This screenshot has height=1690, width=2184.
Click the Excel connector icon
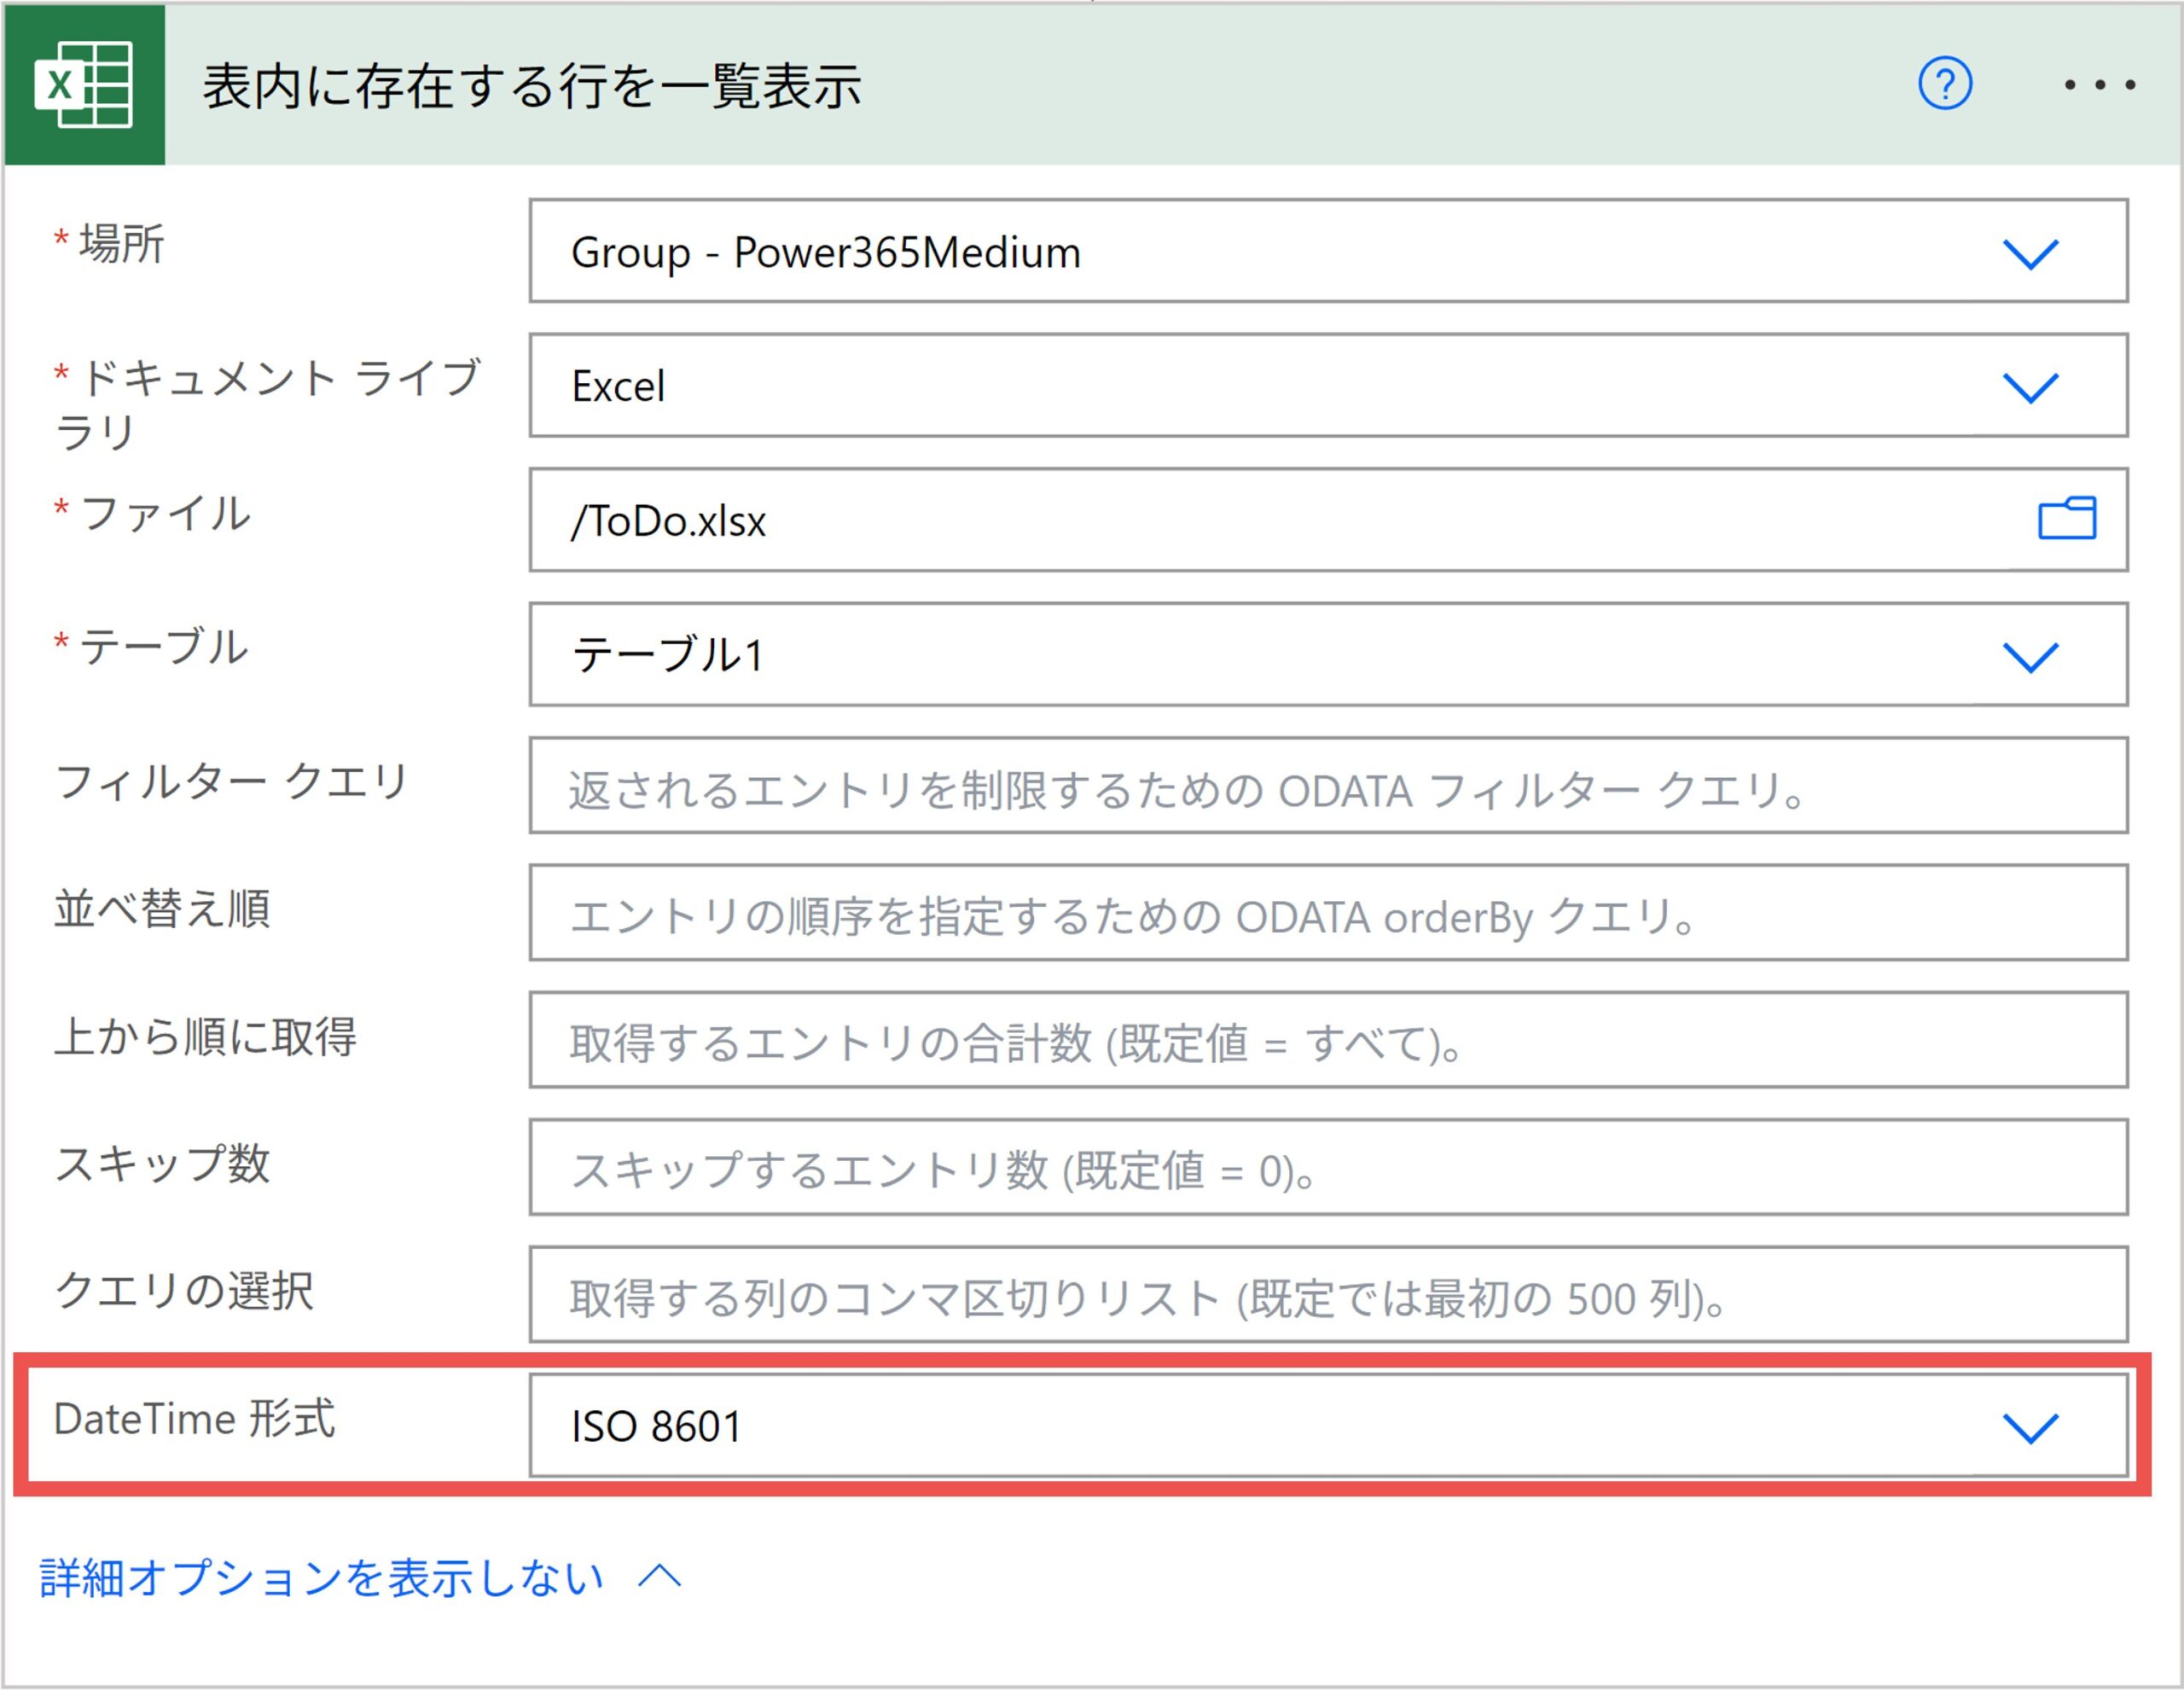84,85
